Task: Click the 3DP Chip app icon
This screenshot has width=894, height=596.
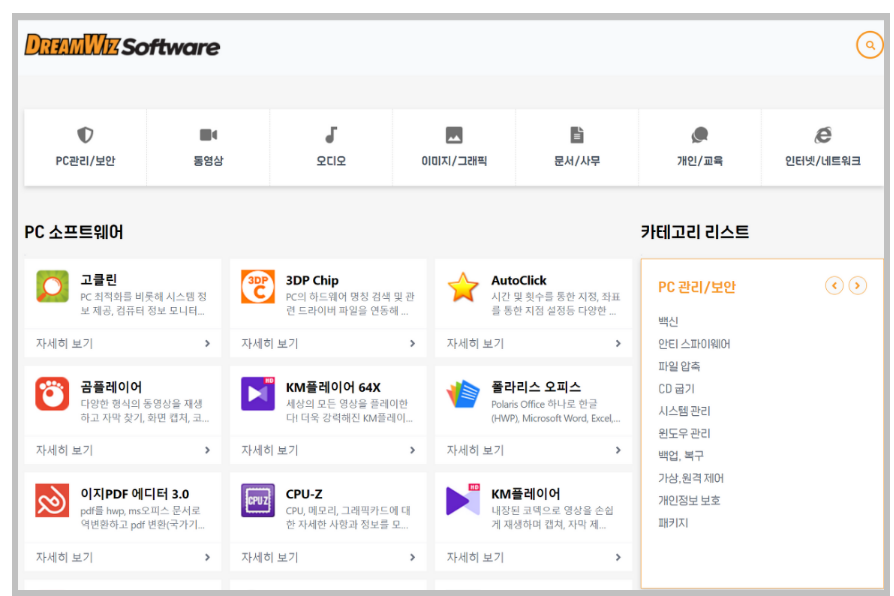Action: coord(258,286)
